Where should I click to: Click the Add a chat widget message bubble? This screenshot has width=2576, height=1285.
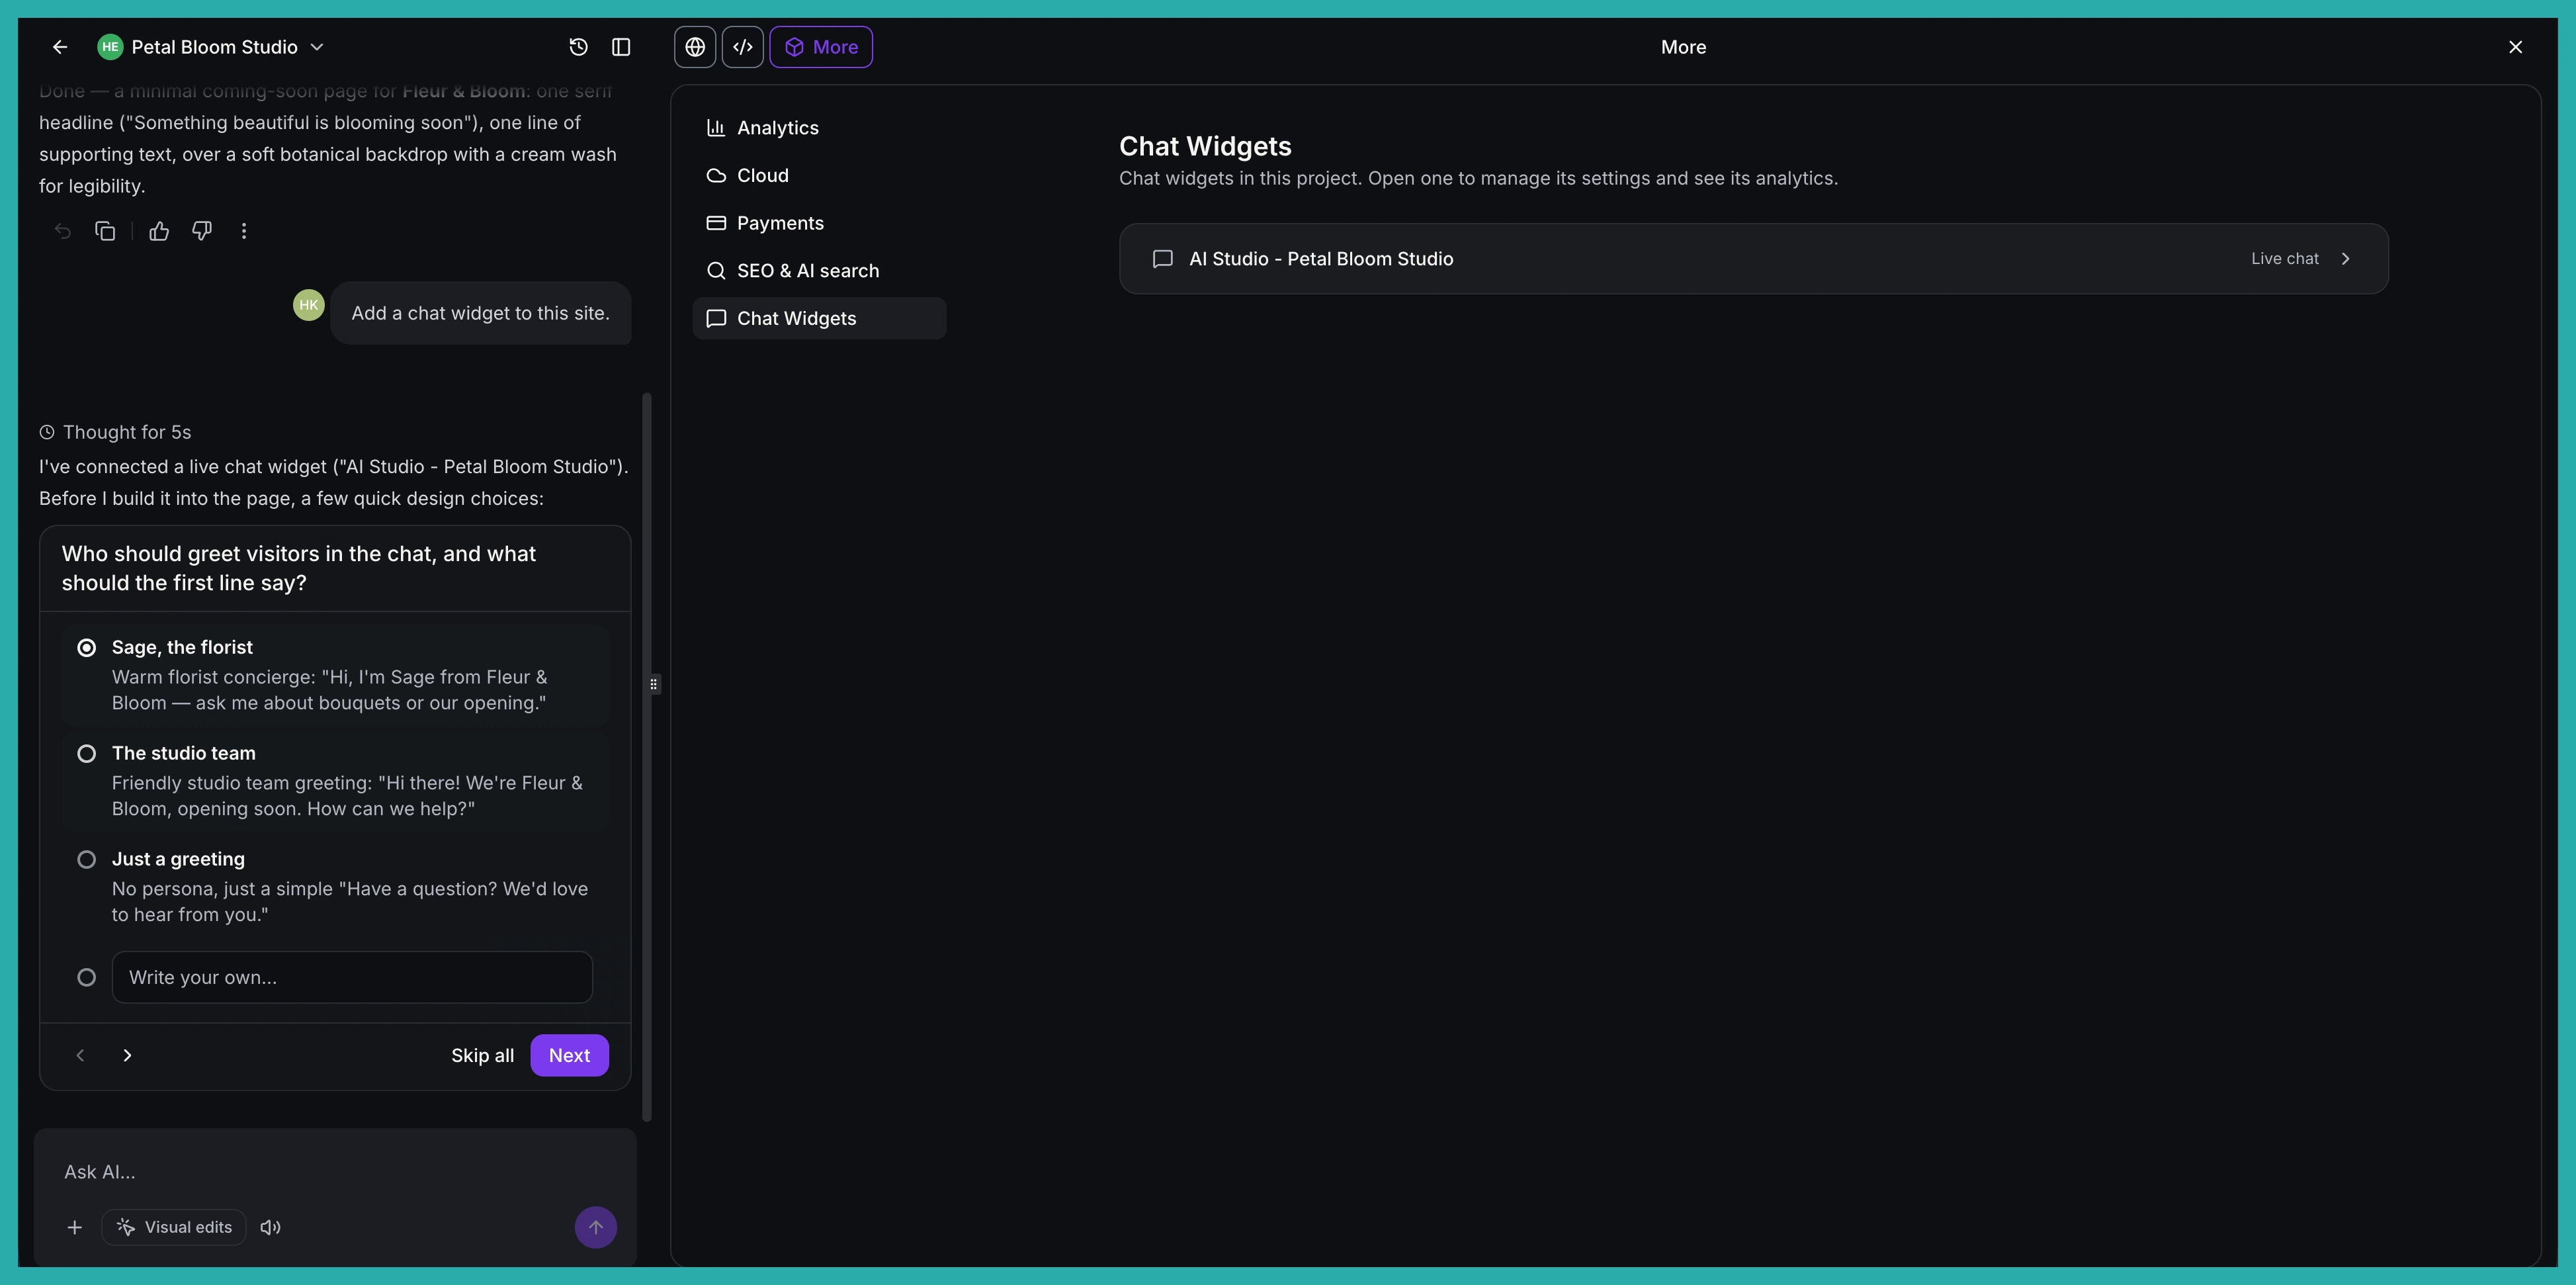coord(481,313)
